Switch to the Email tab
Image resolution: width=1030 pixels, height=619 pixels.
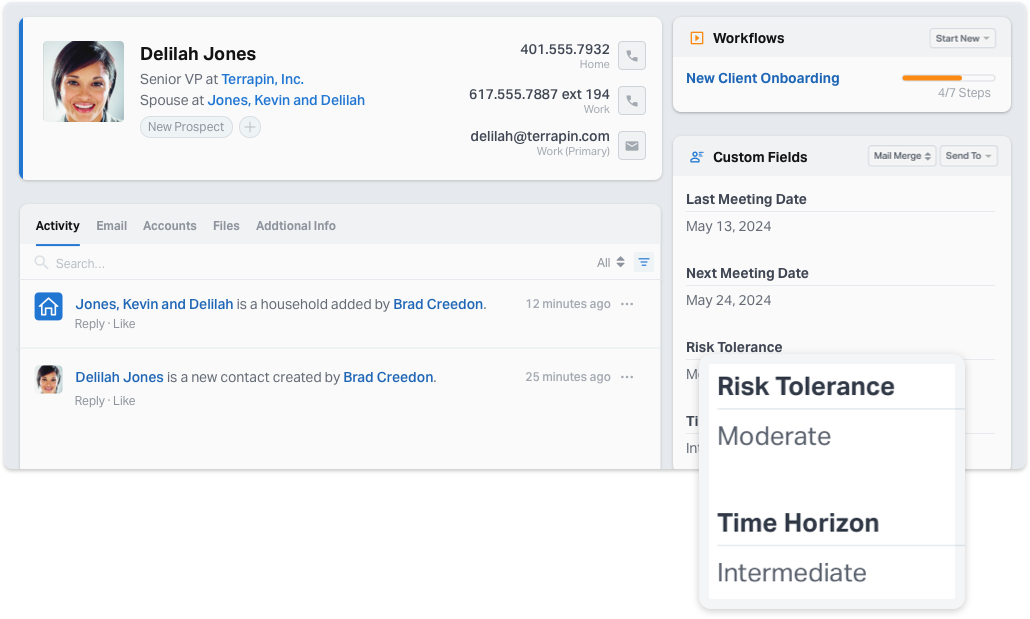tap(112, 225)
